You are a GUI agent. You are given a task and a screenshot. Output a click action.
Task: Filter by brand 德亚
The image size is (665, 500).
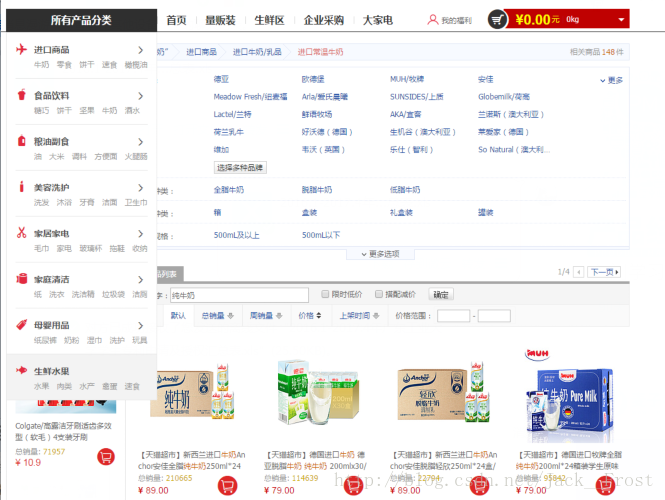click(x=221, y=79)
